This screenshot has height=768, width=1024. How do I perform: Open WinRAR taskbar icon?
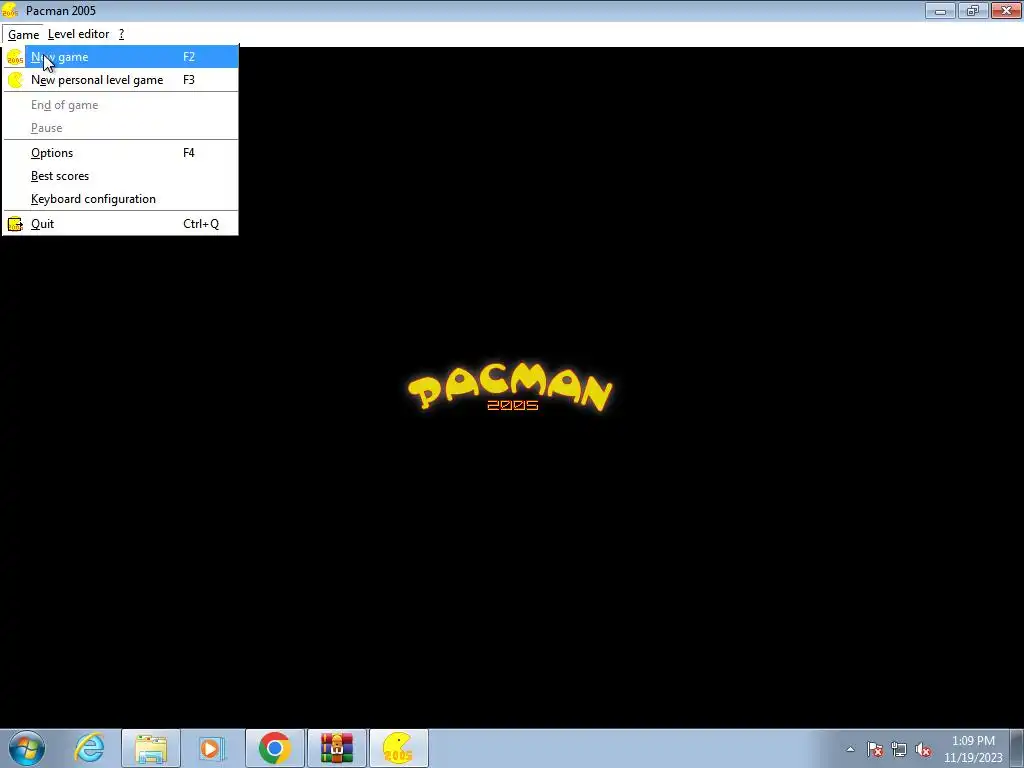[x=337, y=748]
